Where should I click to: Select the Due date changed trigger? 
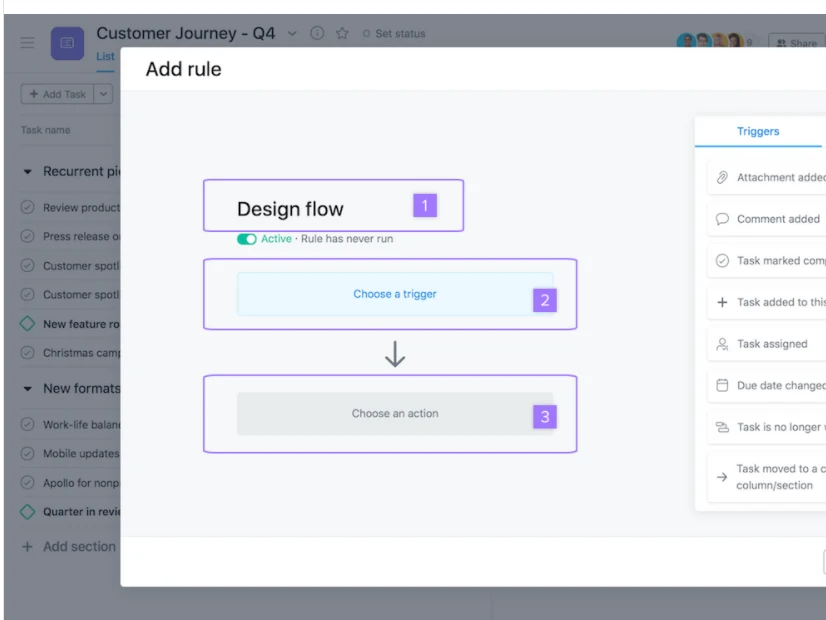coord(766,386)
